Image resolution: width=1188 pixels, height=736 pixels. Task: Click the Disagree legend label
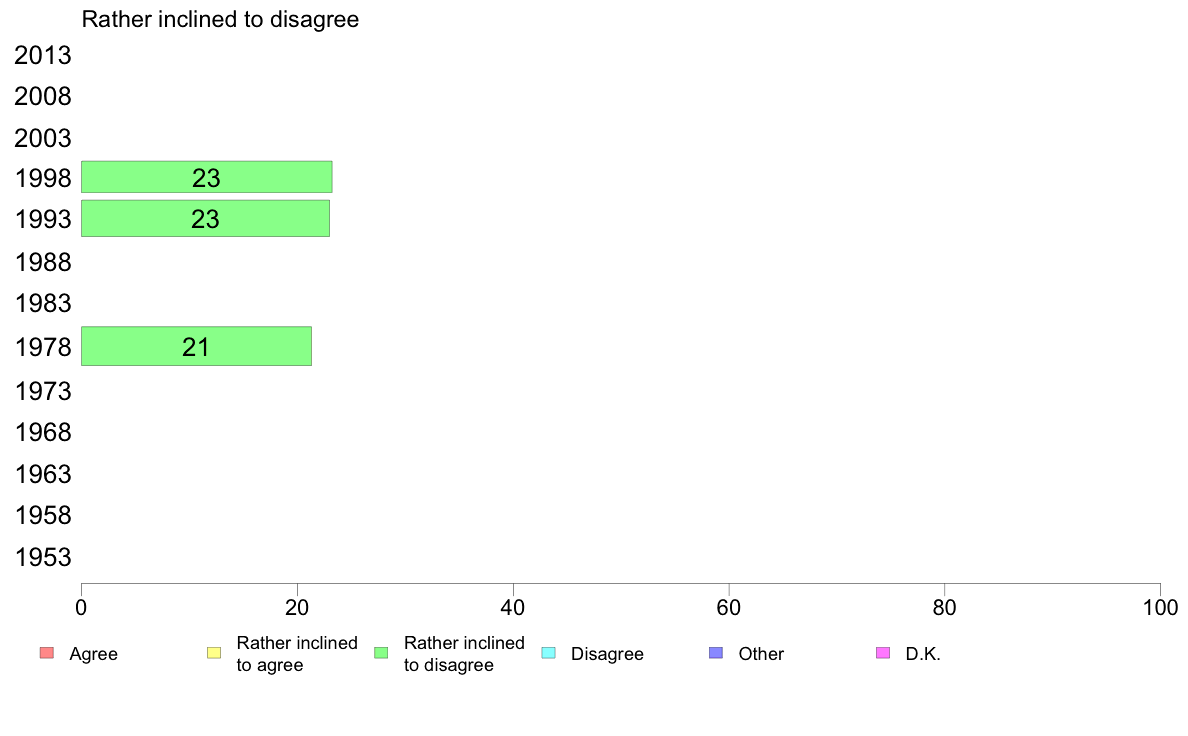tap(607, 654)
